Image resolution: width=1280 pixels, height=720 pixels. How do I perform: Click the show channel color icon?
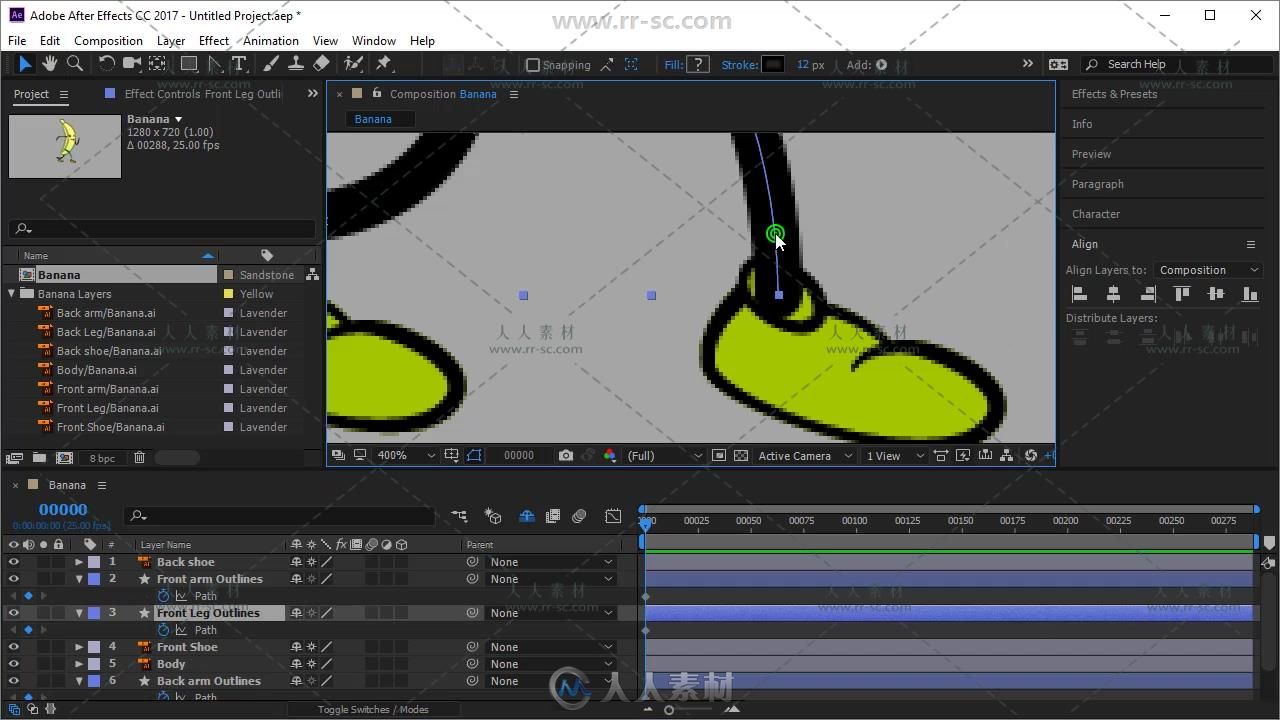point(610,455)
